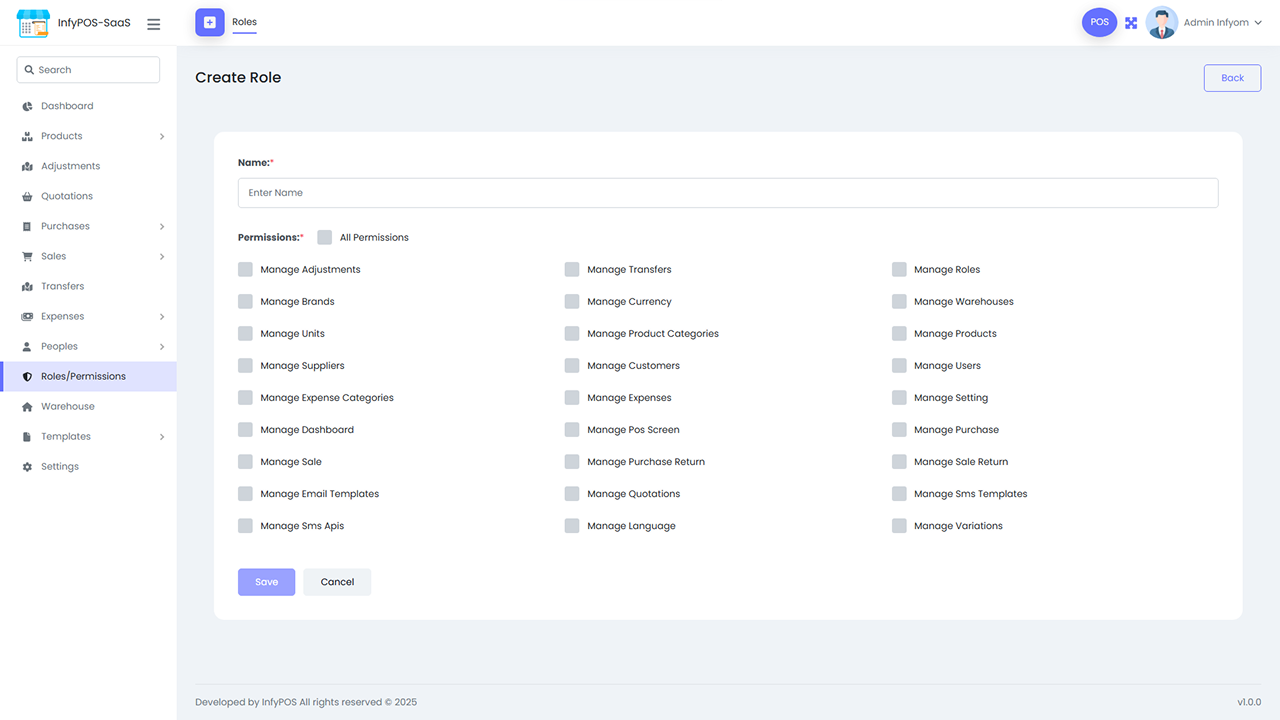Toggle the sidebar with the hamburger icon
Image resolution: width=1280 pixels, height=720 pixels.
tap(153, 23)
